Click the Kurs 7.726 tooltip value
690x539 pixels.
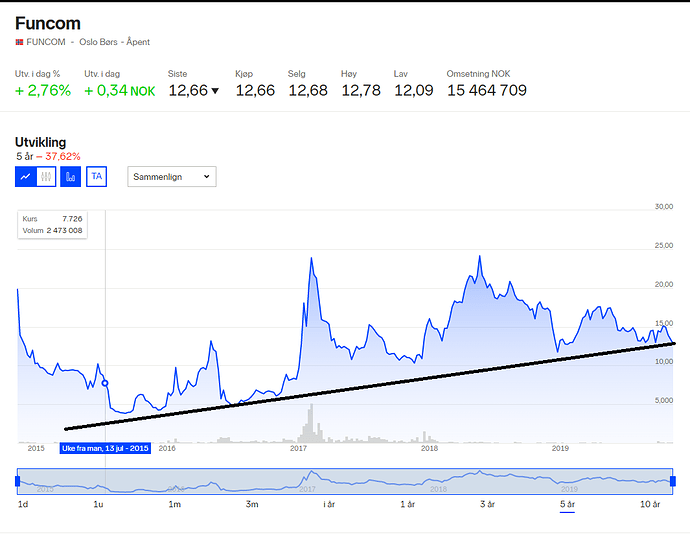(72, 219)
